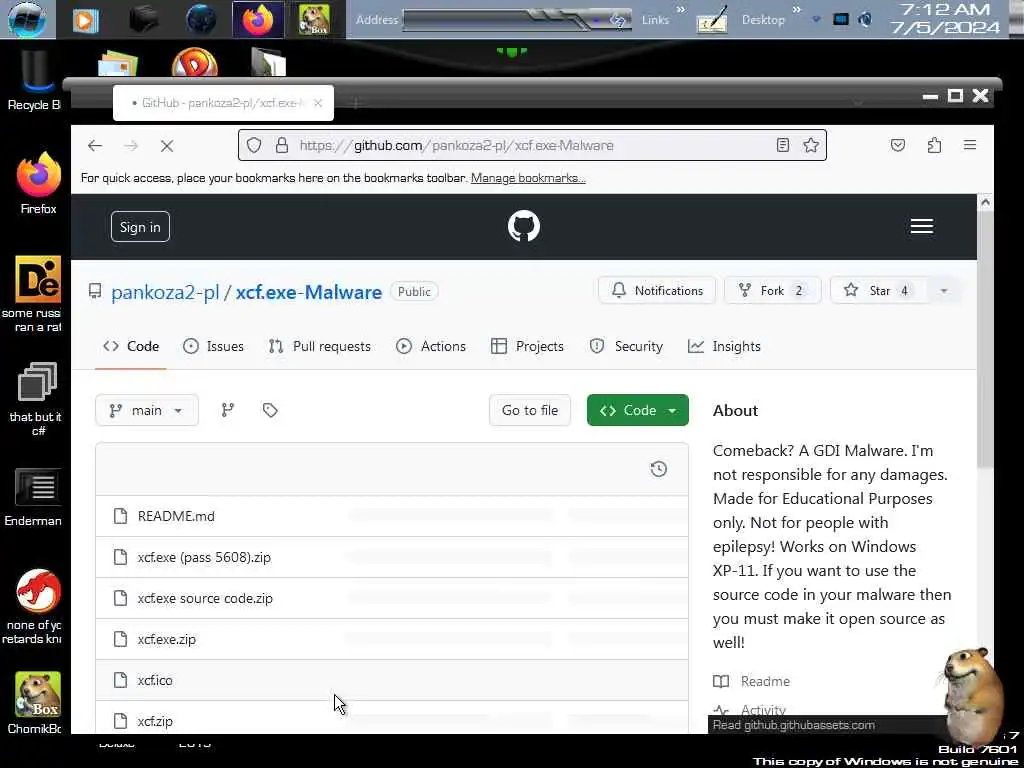Open commit history clock icon
Viewport: 1024px width, 768px height.
[658, 469]
